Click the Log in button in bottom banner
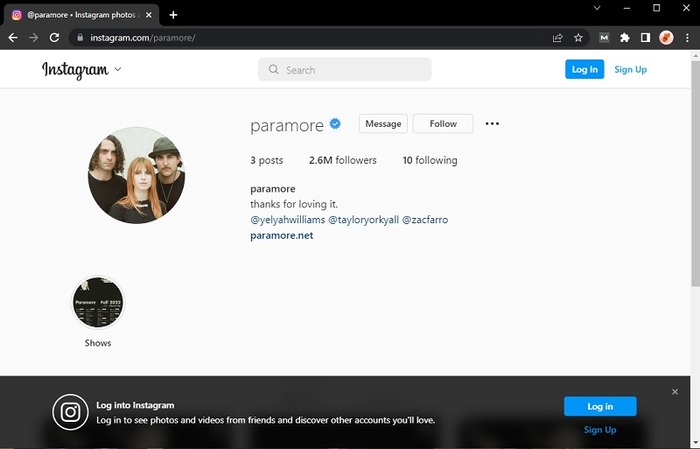Viewport: 700px width, 449px height. [600, 406]
